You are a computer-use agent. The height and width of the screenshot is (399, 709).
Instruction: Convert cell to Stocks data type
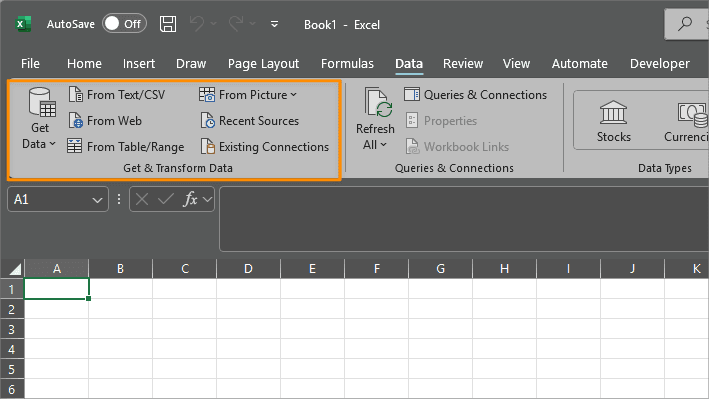(x=614, y=121)
